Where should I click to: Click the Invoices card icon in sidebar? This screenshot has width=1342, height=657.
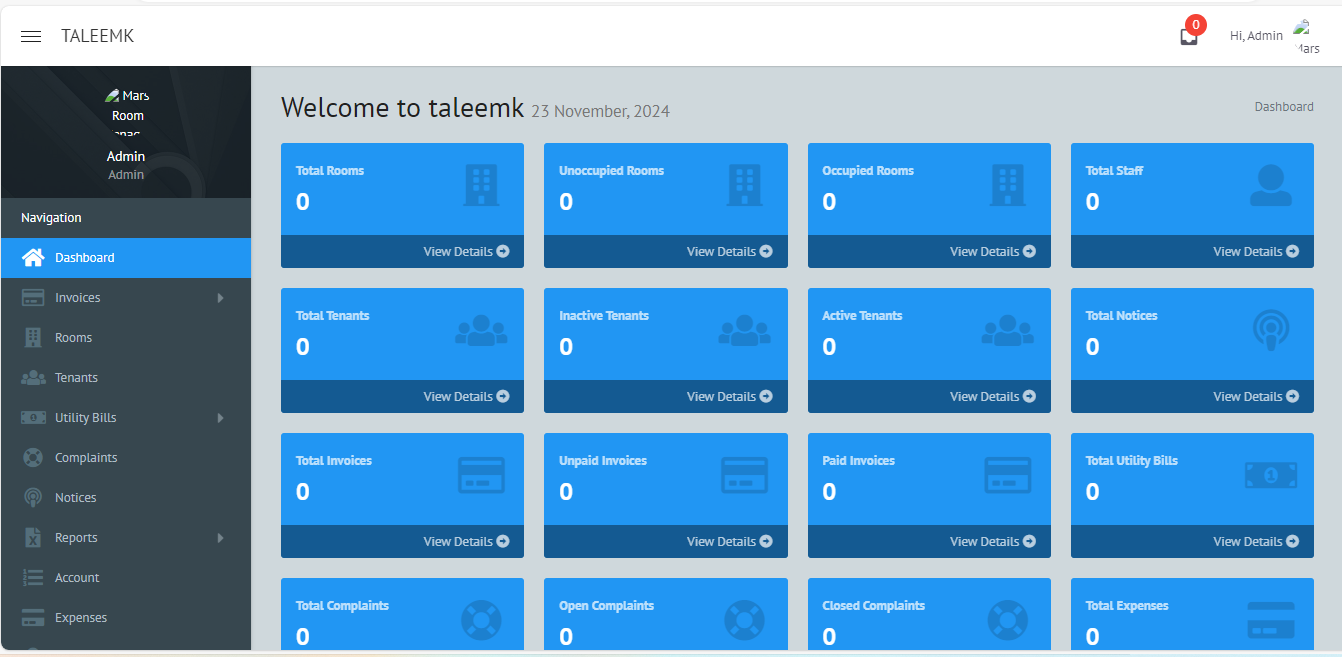(x=33, y=298)
